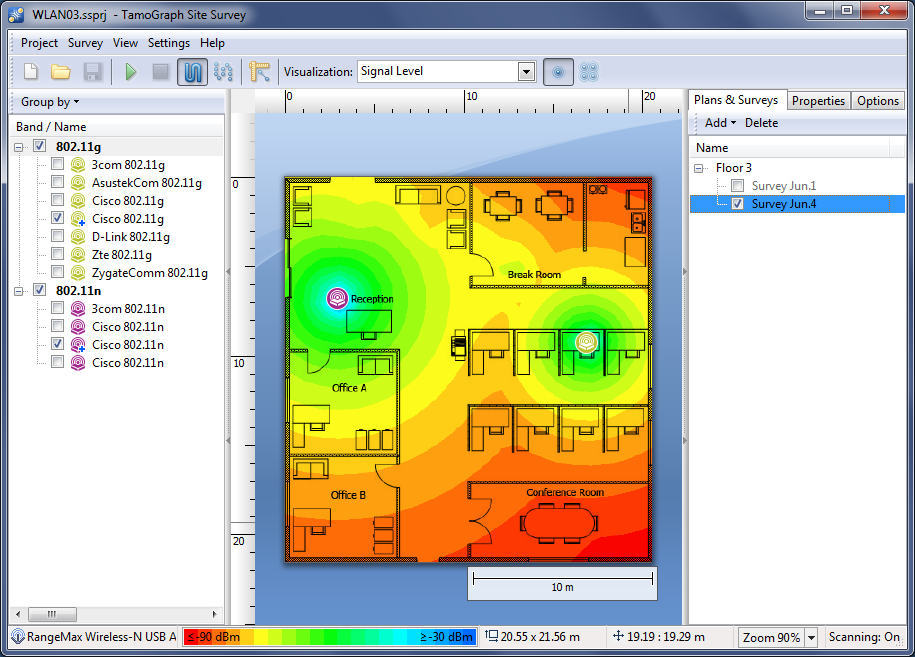Check the D-Link 802.11g checkbox
915x657 pixels.
pyautogui.click(x=57, y=236)
